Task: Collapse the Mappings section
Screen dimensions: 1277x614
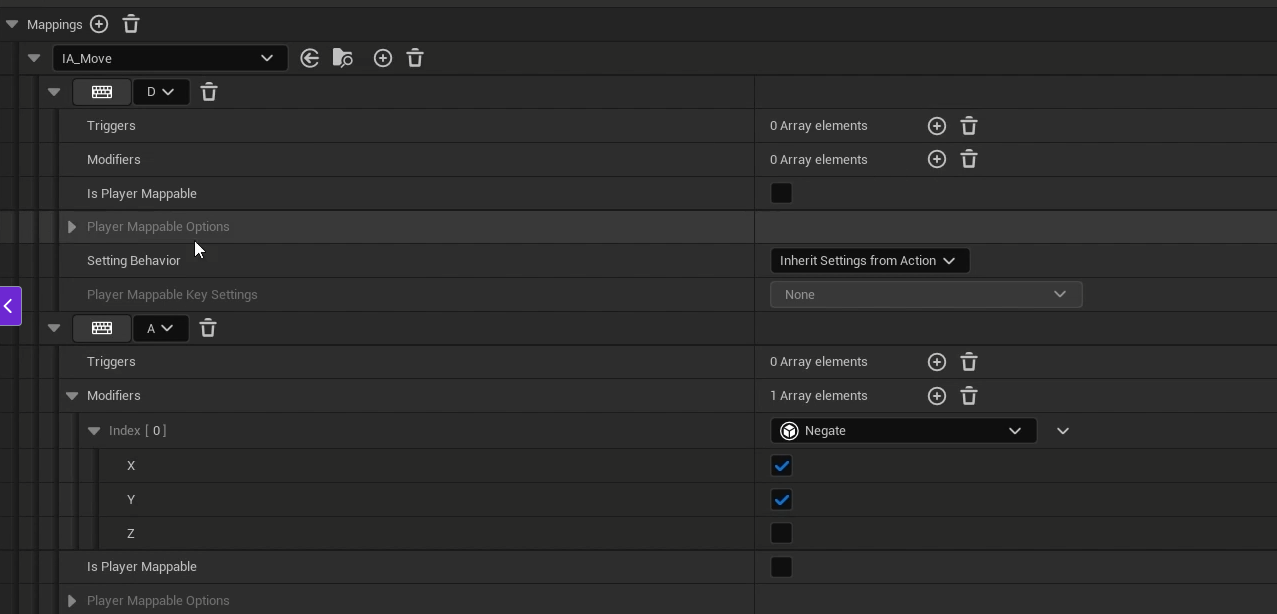Action: [x=12, y=24]
